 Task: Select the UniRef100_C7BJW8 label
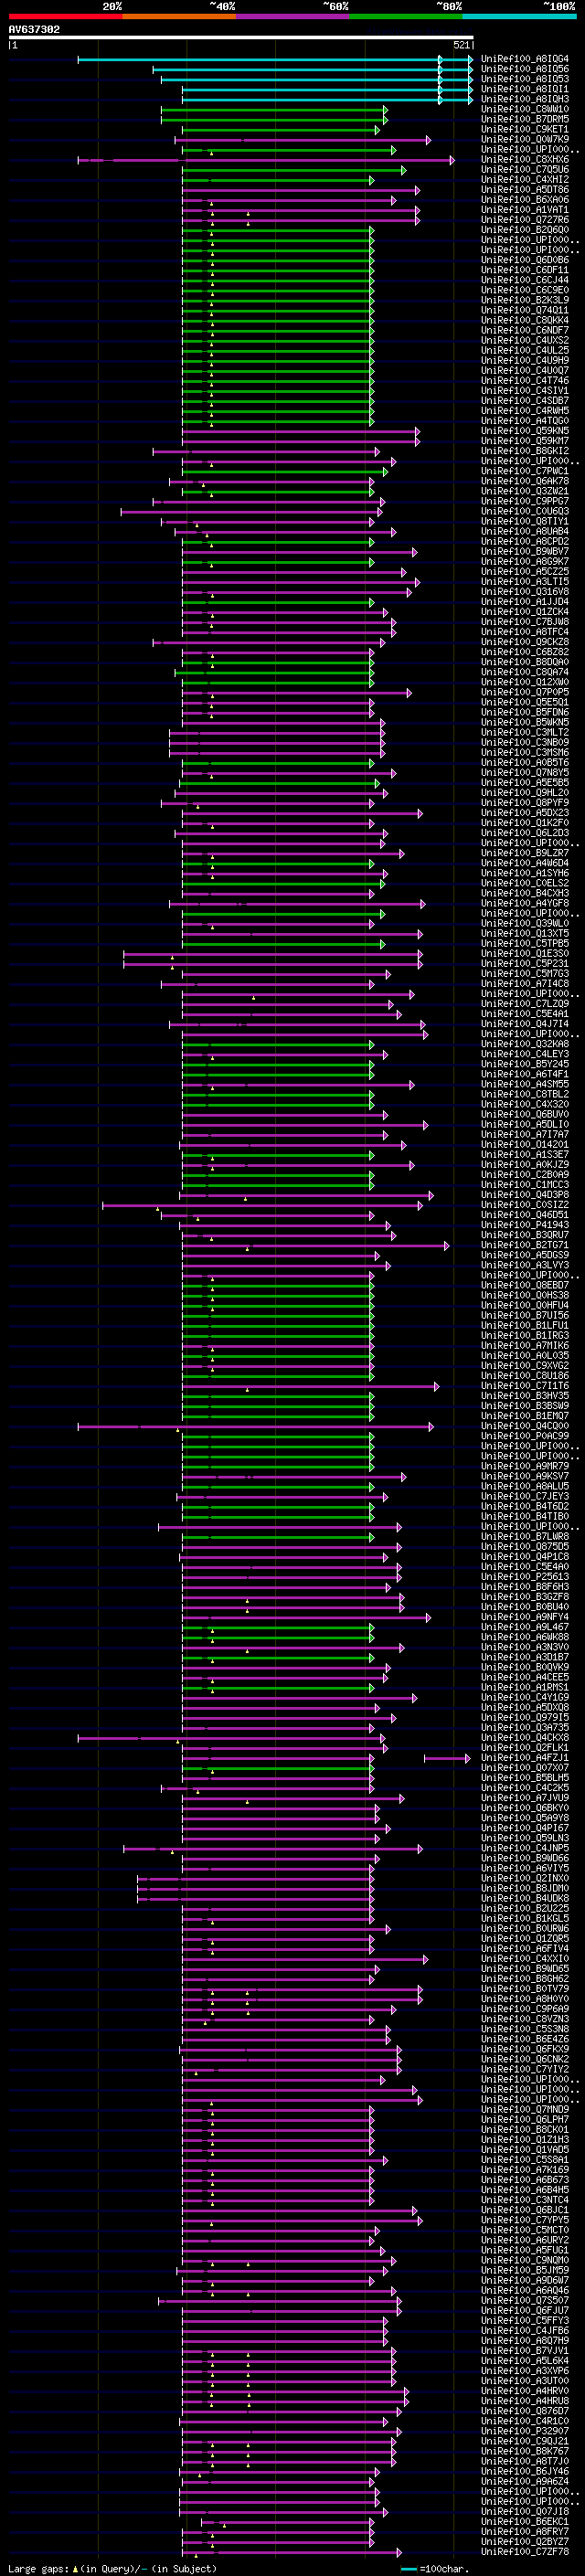[x=525, y=622]
